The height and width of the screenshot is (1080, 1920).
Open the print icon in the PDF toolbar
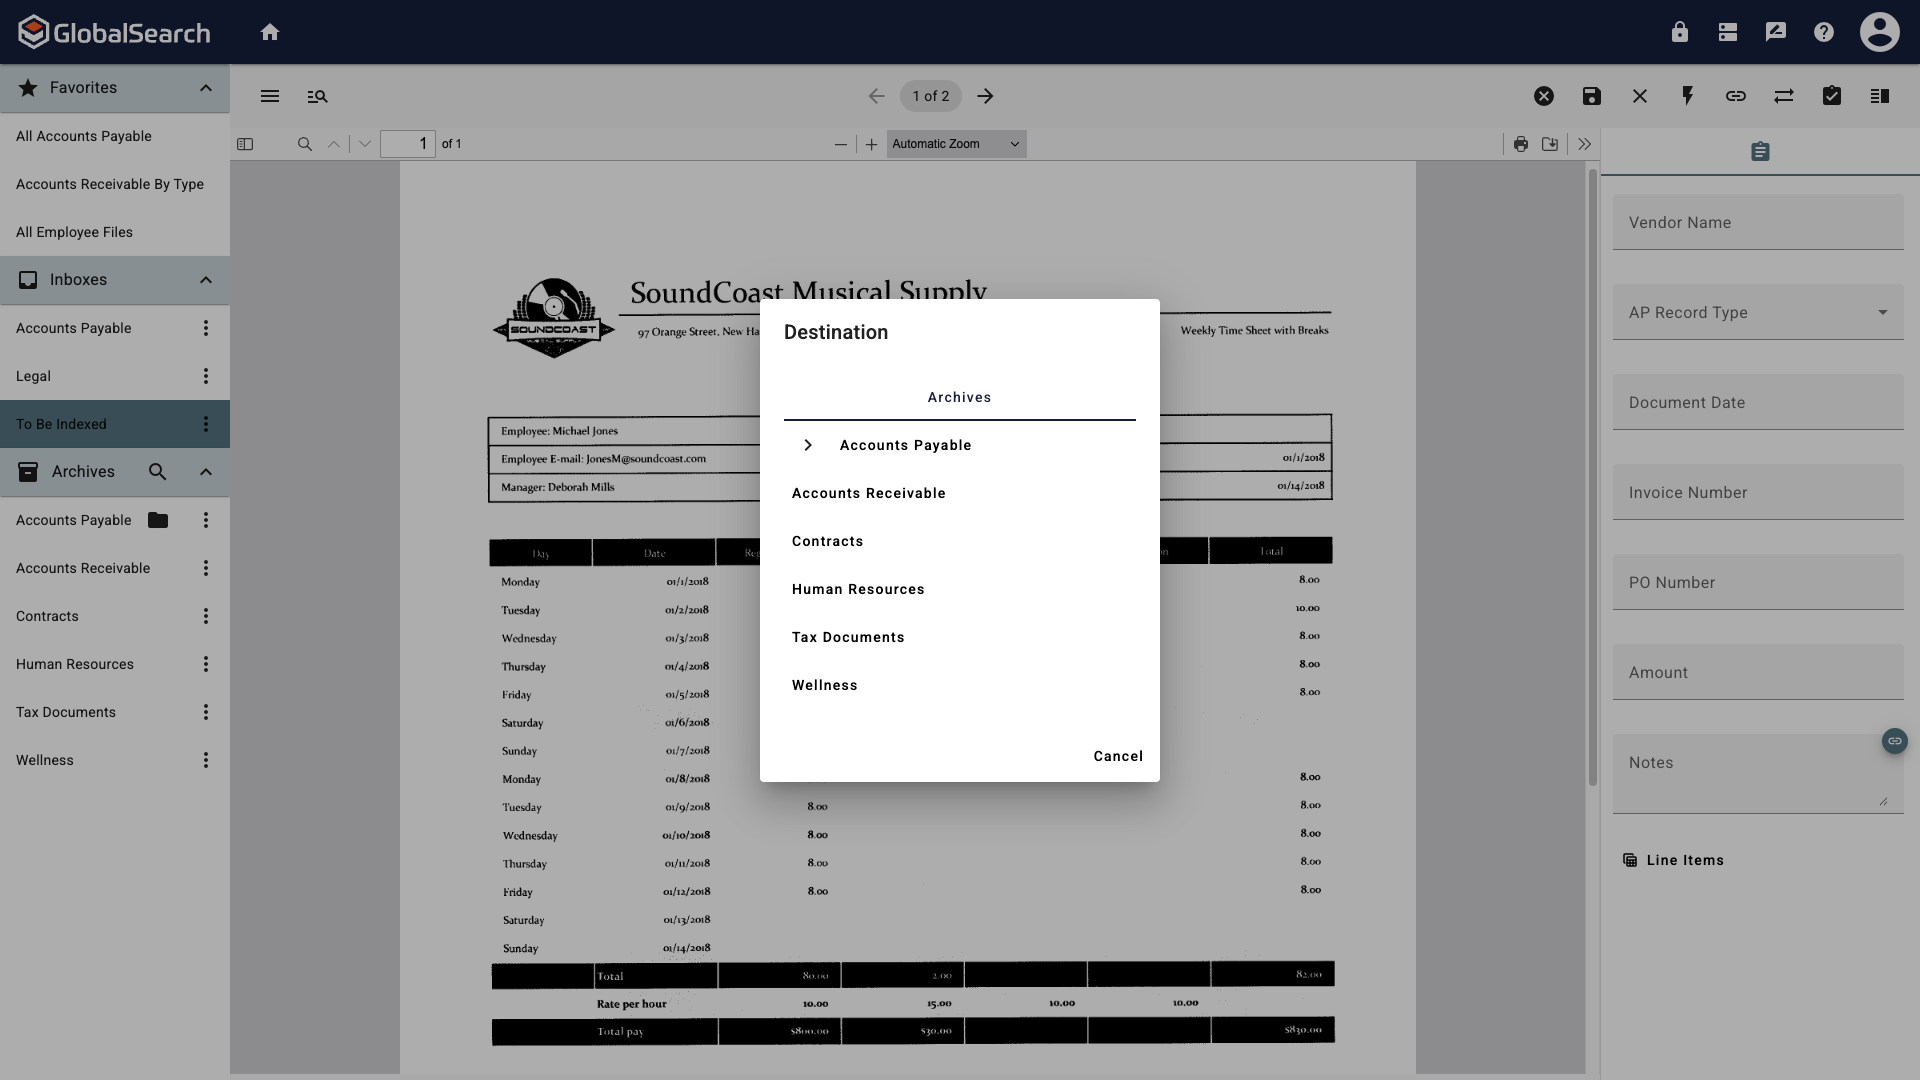(x=1521, y=143)
